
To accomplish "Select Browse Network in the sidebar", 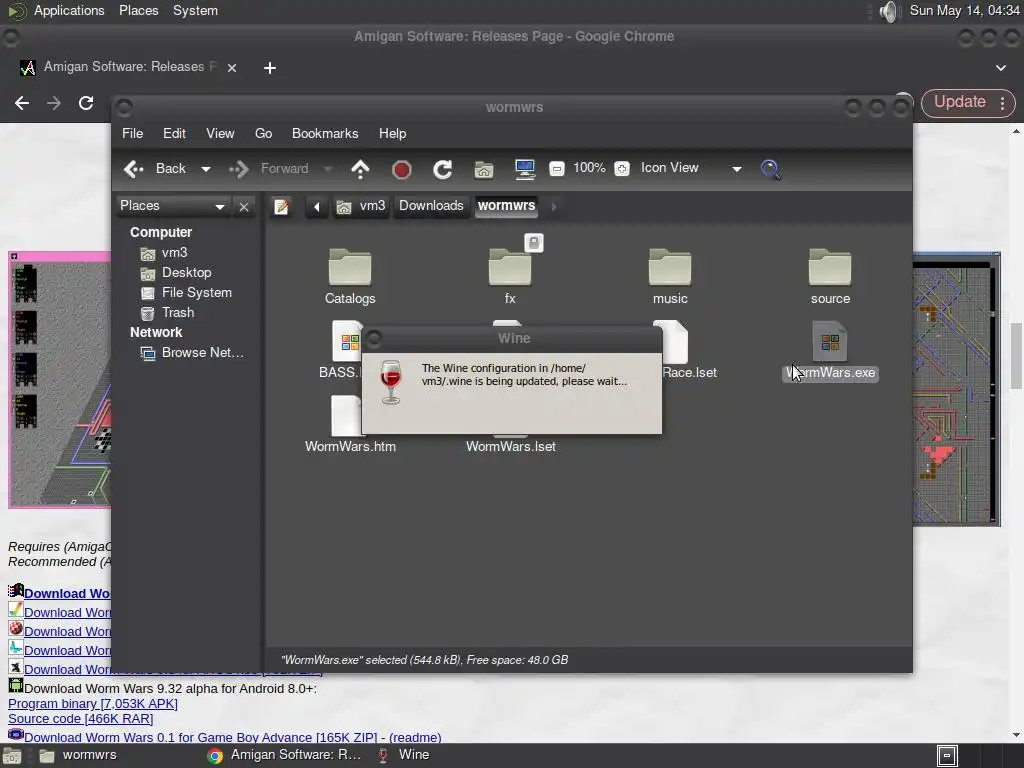I will tap(193, 353).
